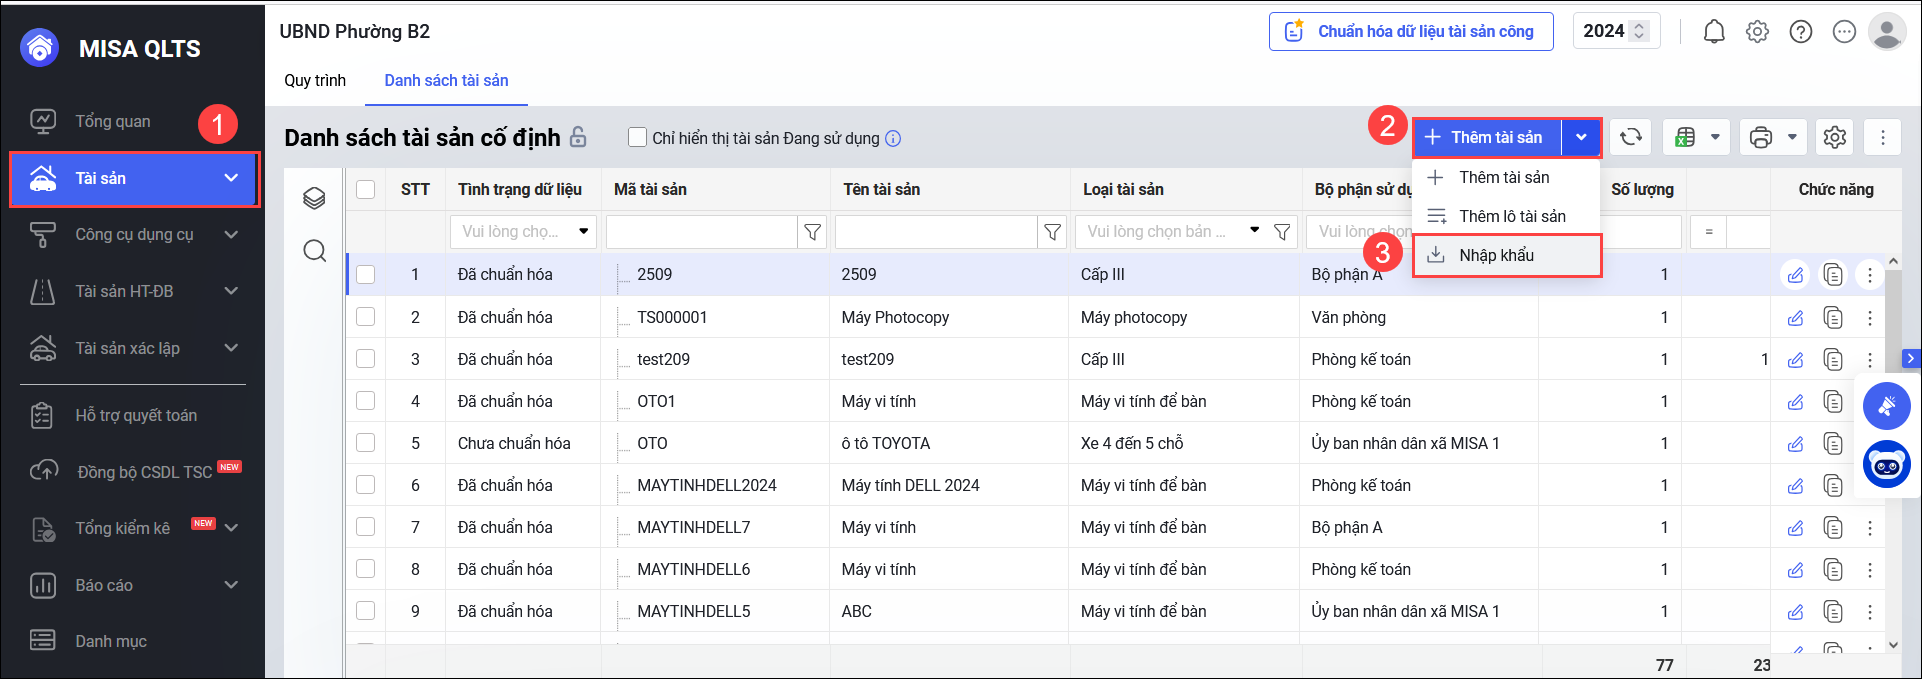
Task: Click the layers icon beside table
Action: click(314, 198)
